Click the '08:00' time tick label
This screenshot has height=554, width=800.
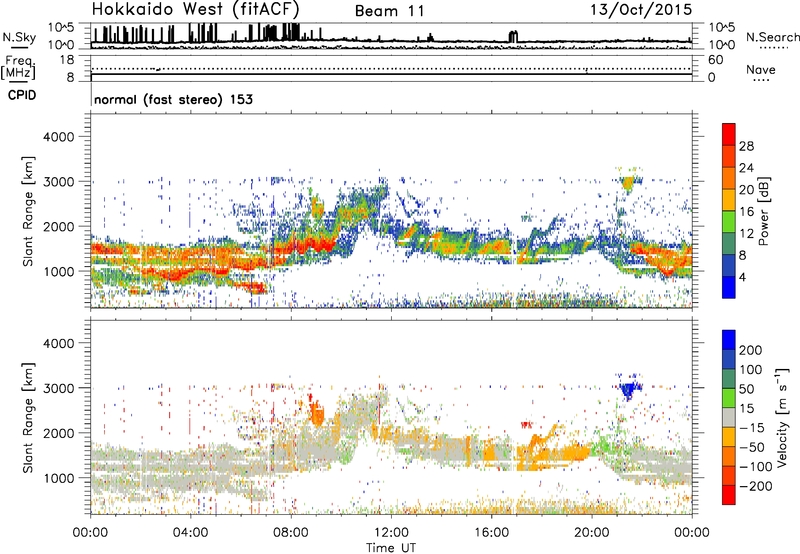291,533
